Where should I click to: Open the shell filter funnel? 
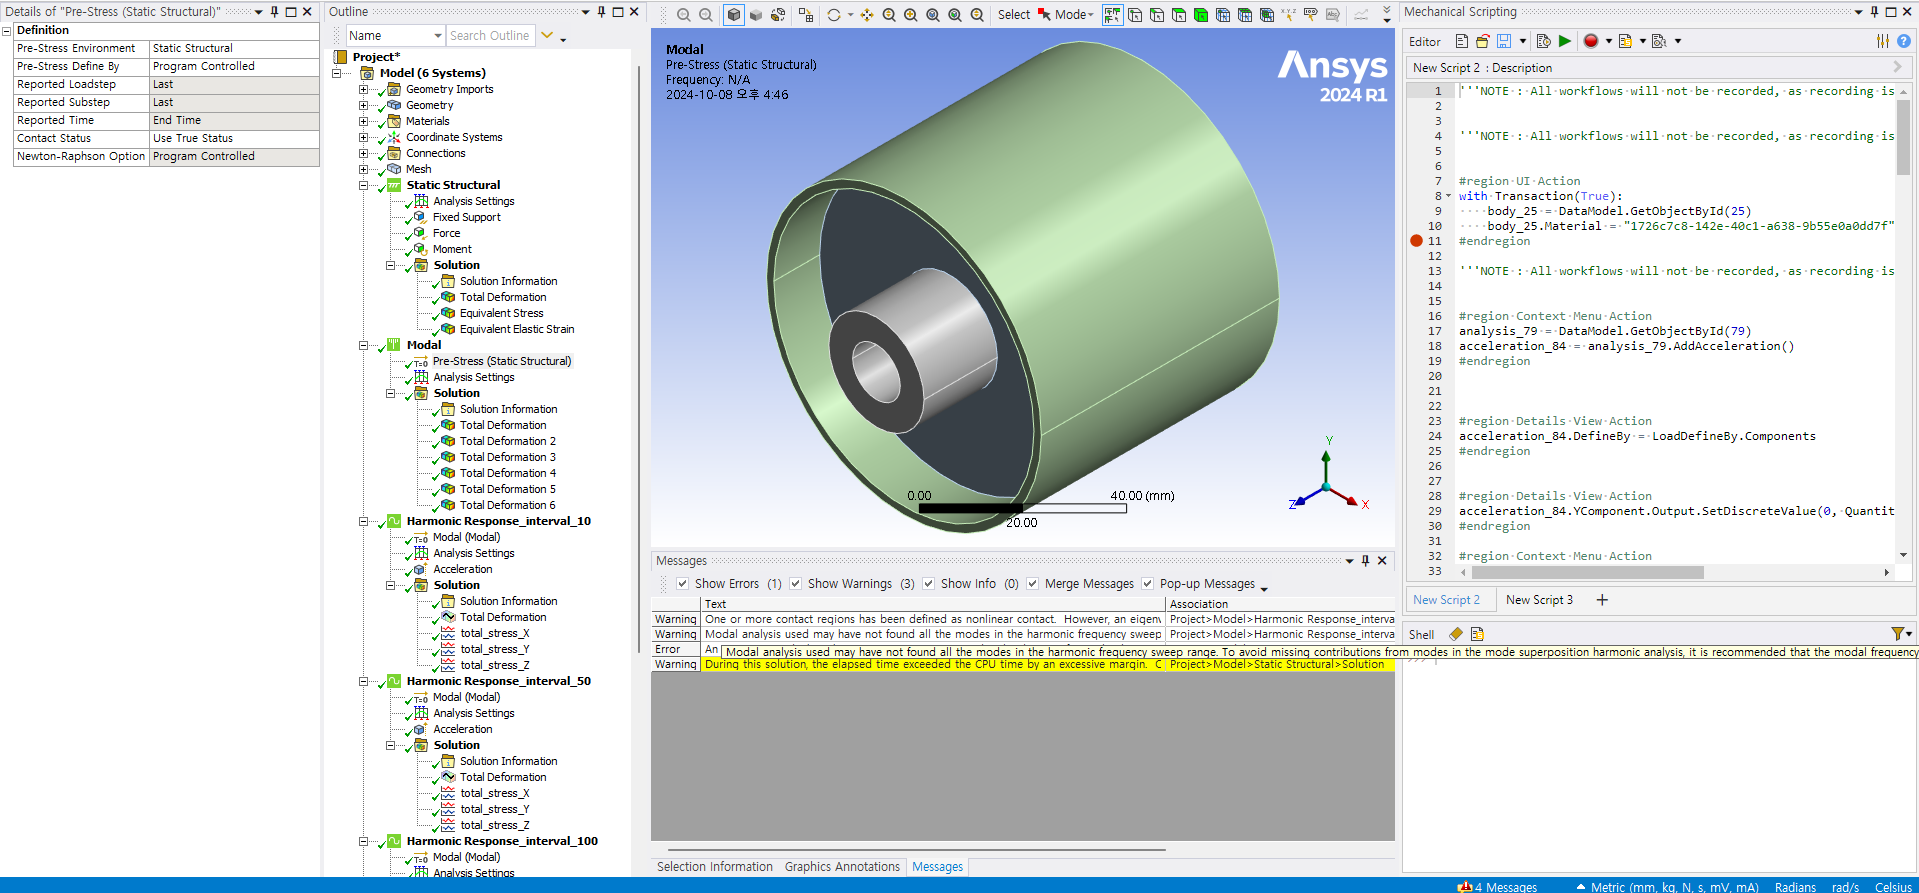click(x=1897, y=634)
